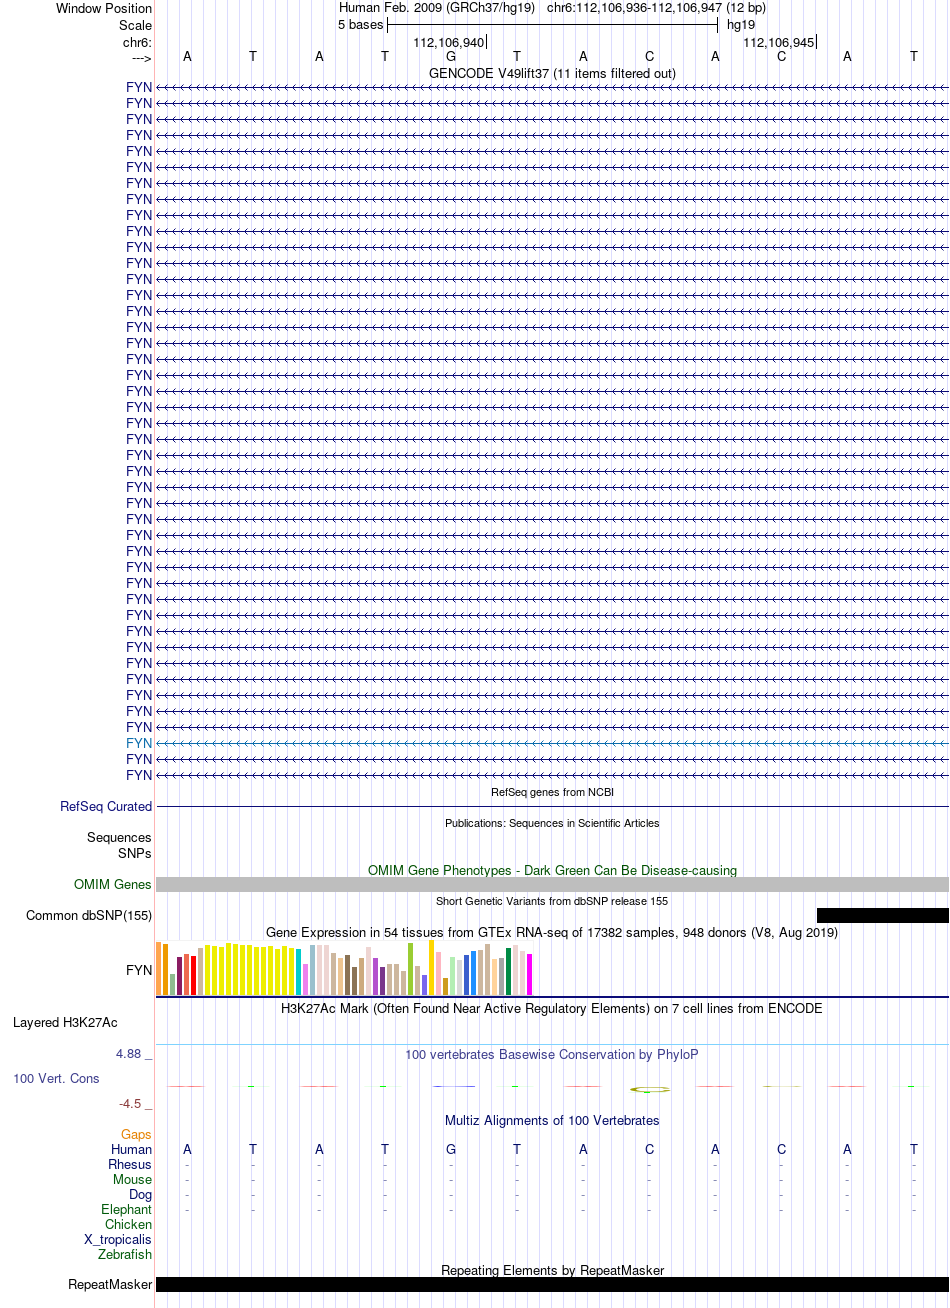Click the first FYN transcript label under the GENCODE title
Screen dimensions: 950x1308
(139, 87)
